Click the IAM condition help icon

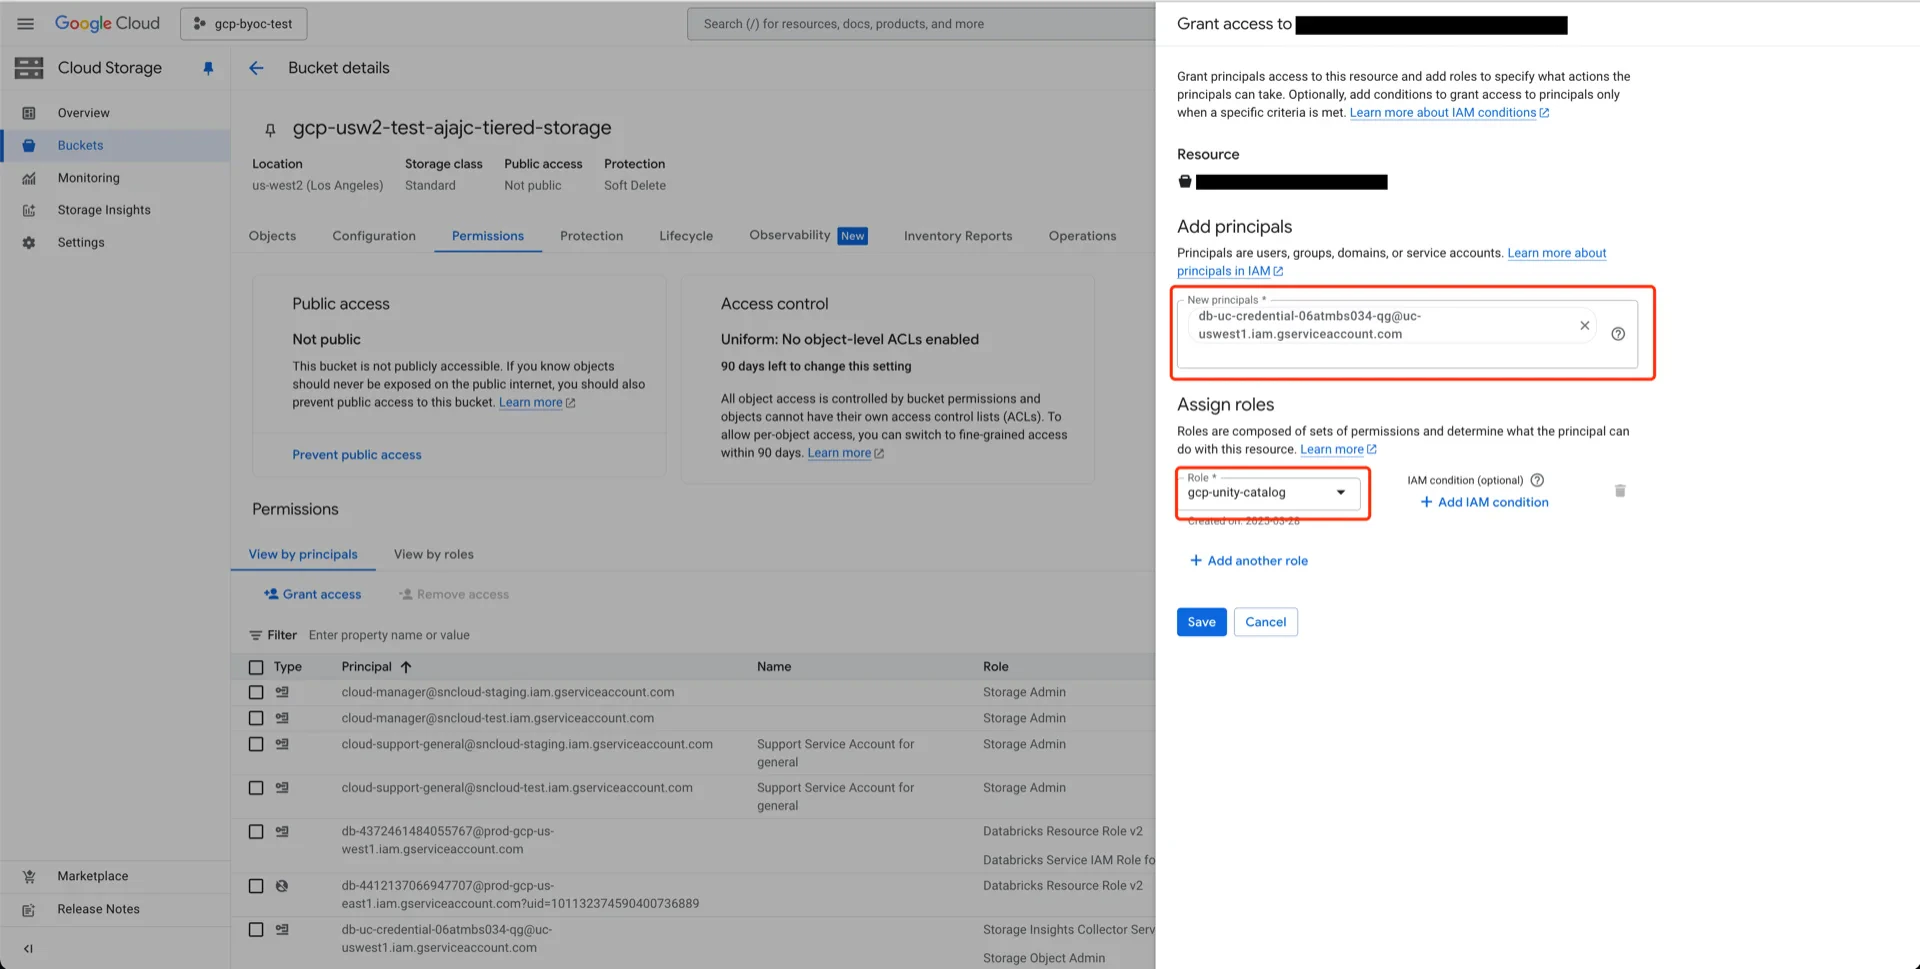click(1537, 480)
